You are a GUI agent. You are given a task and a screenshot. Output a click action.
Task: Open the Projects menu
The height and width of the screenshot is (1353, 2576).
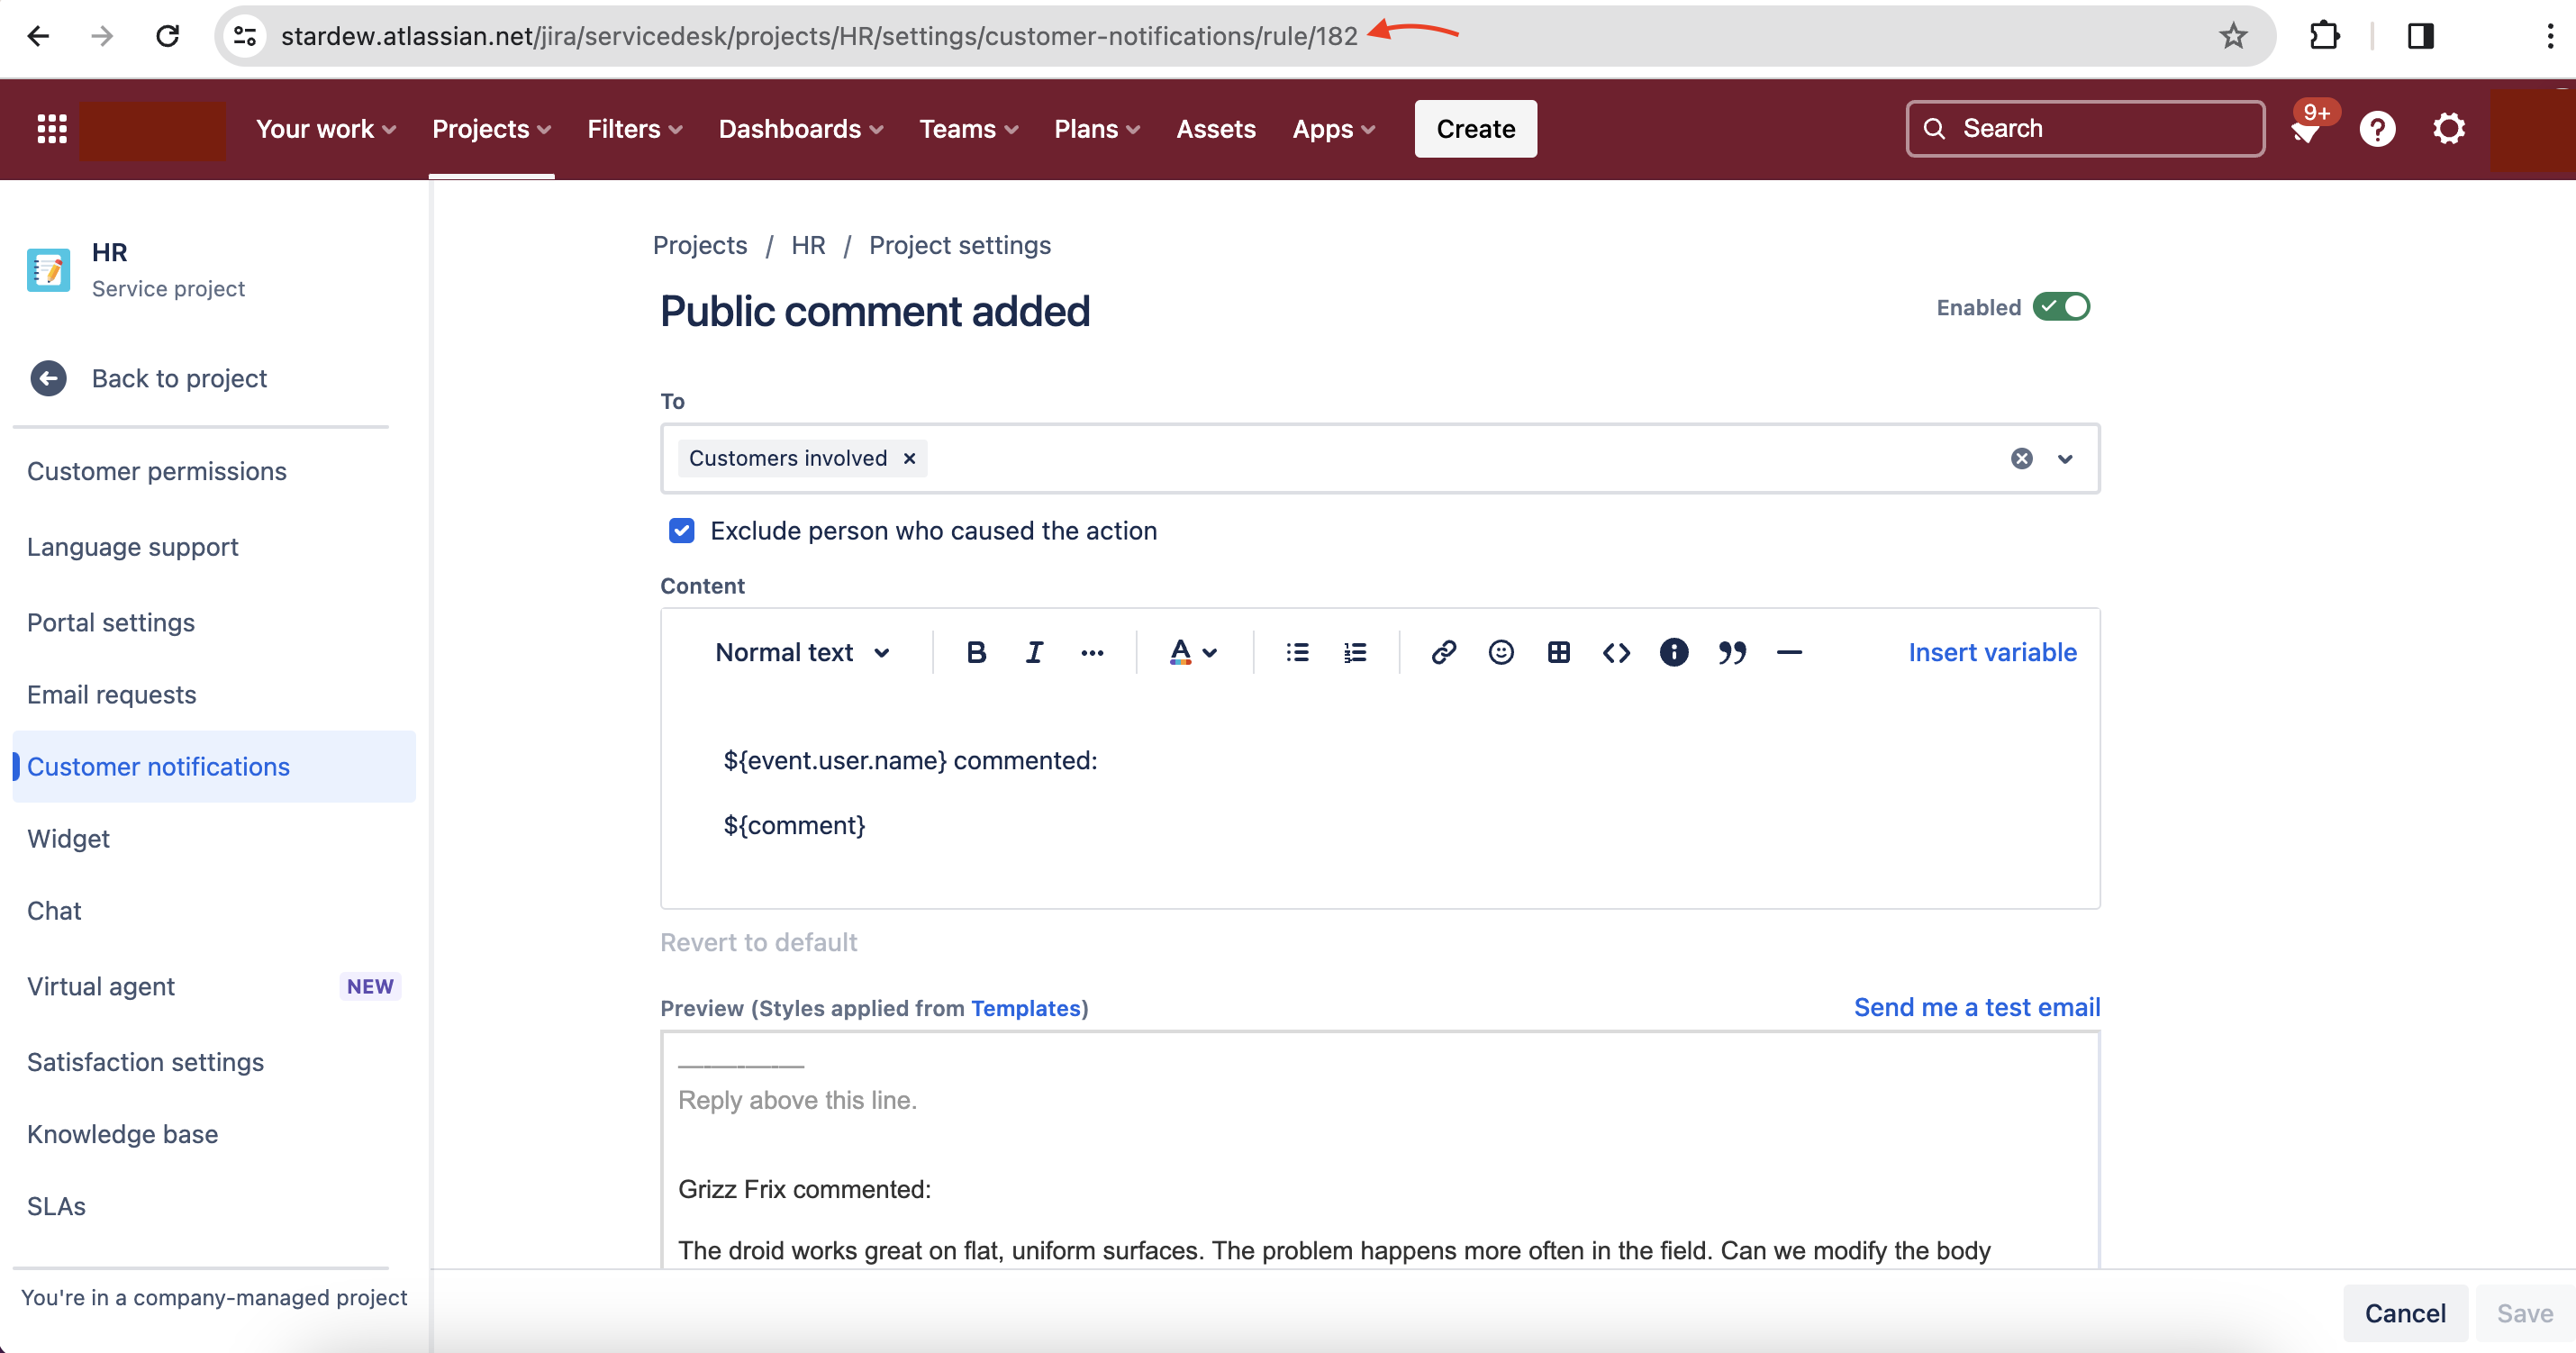pyautogui.click(x=491, y=129)
